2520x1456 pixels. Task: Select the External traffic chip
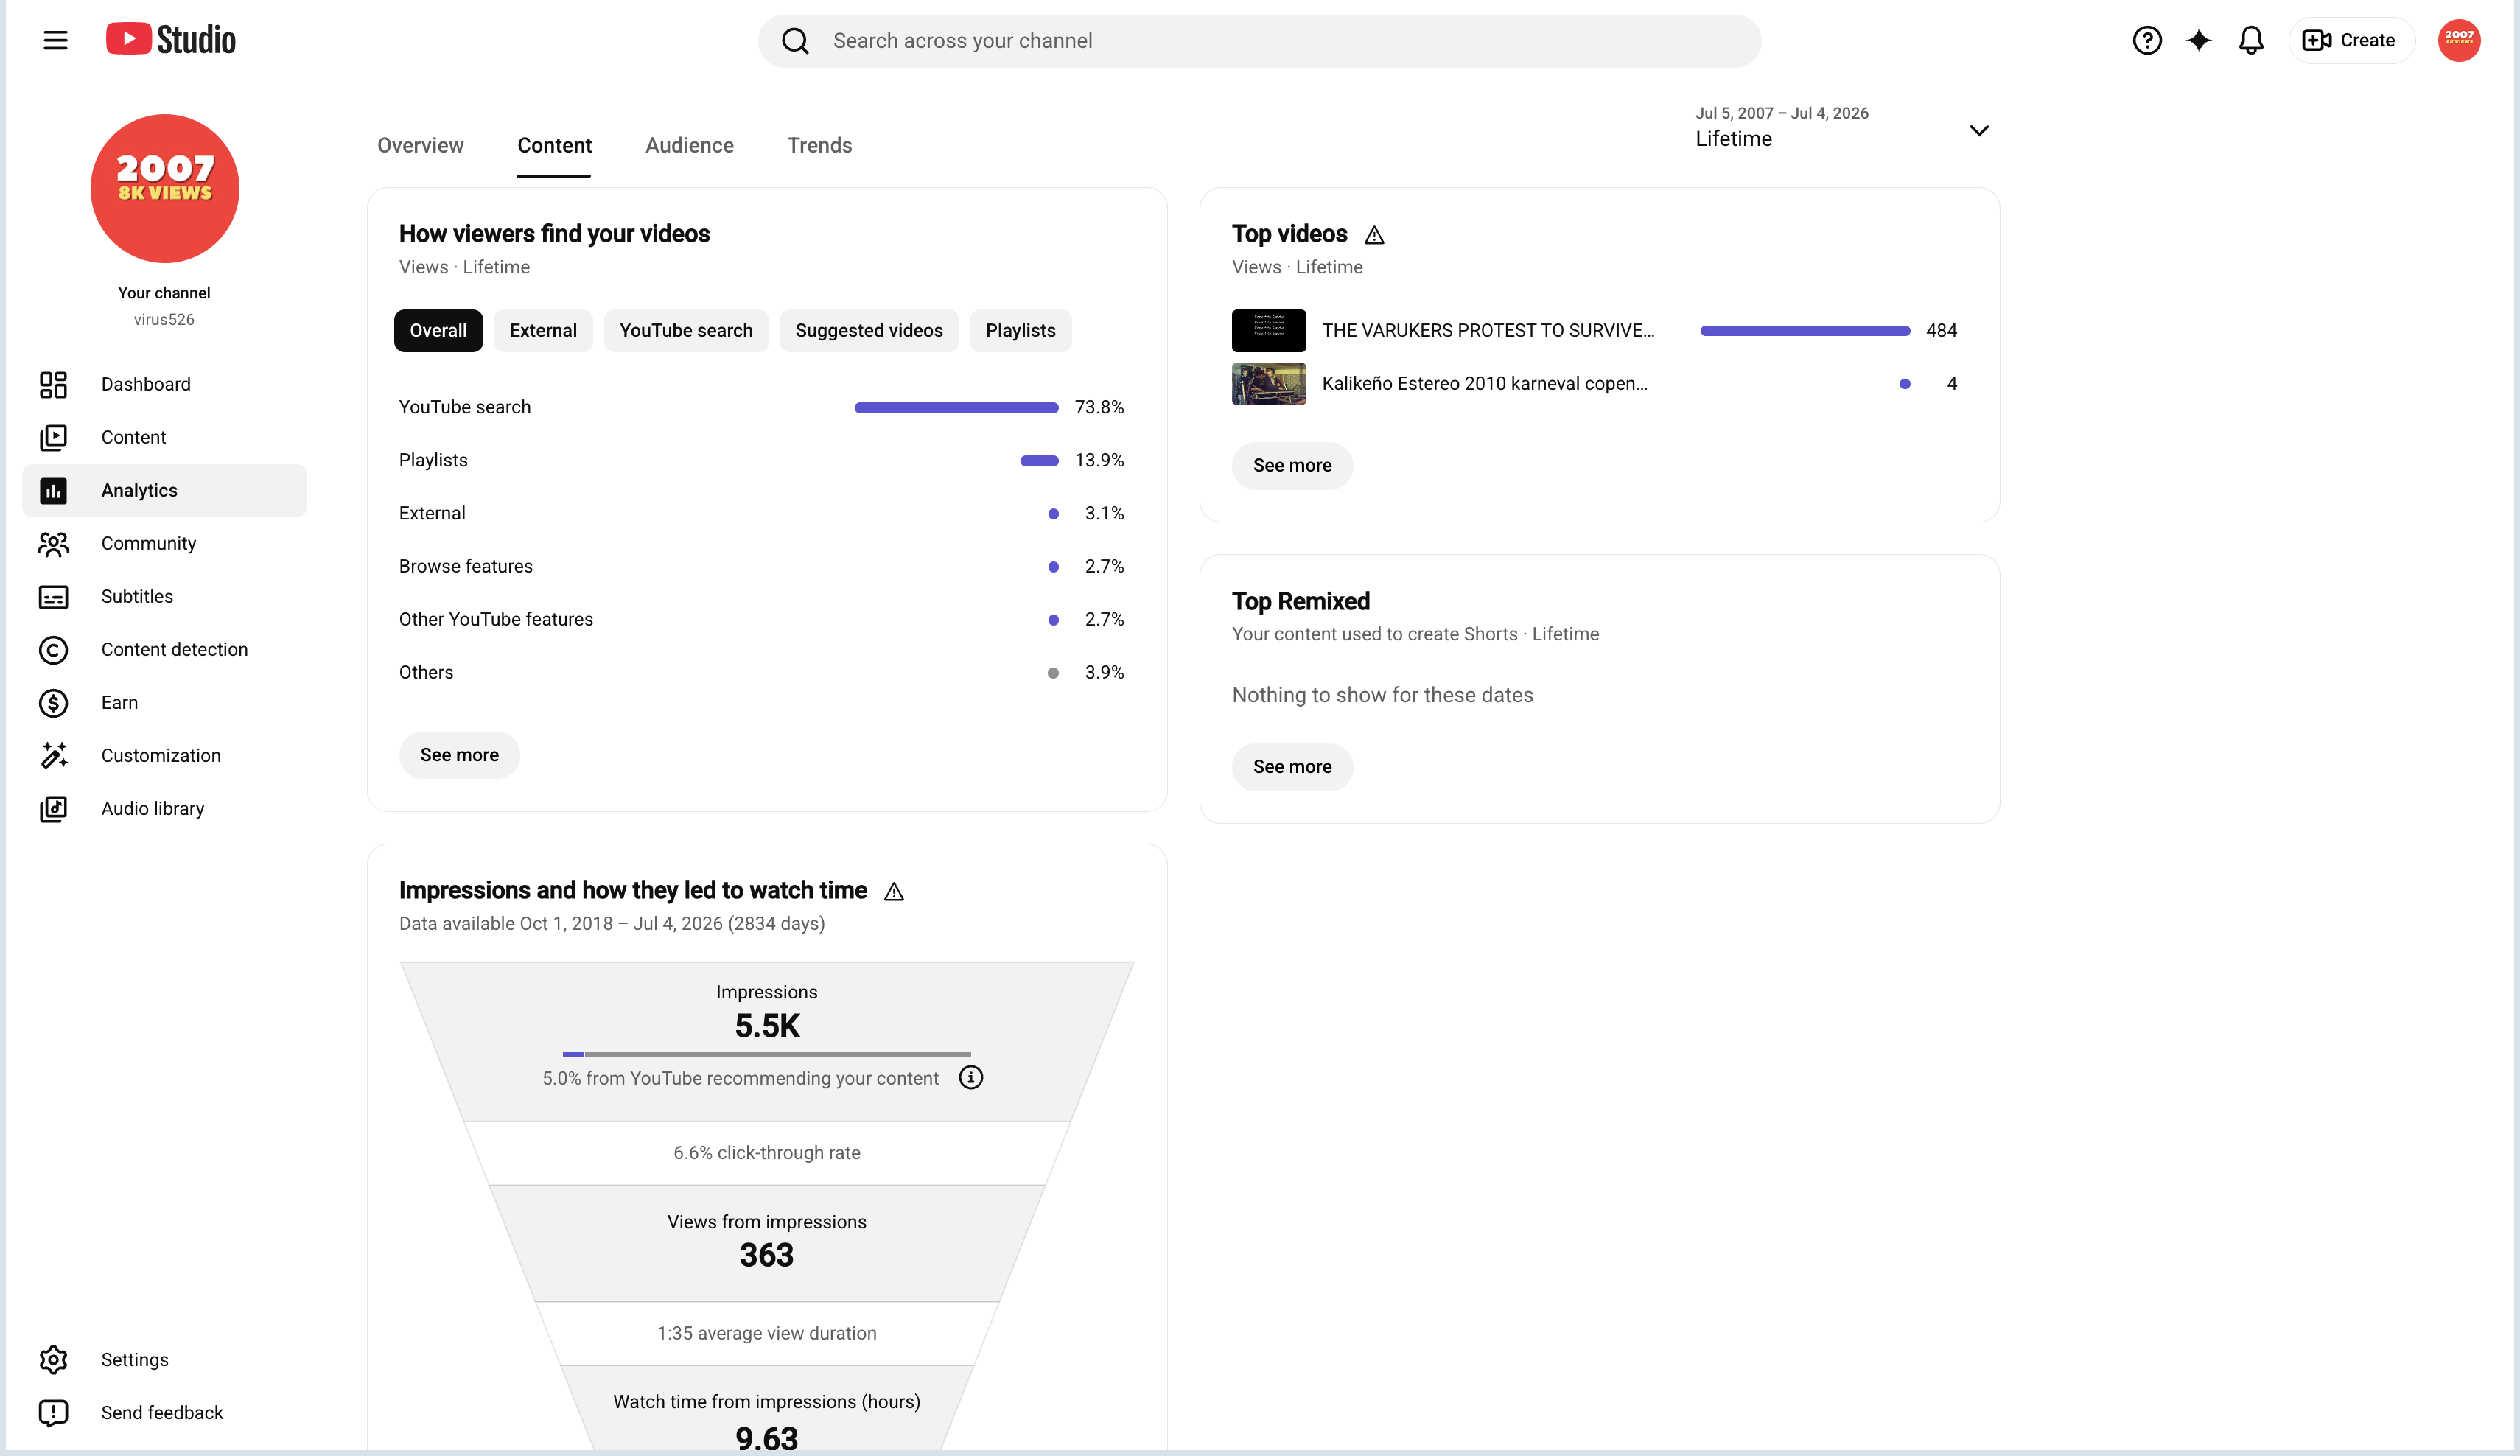[x=543, y=330]
